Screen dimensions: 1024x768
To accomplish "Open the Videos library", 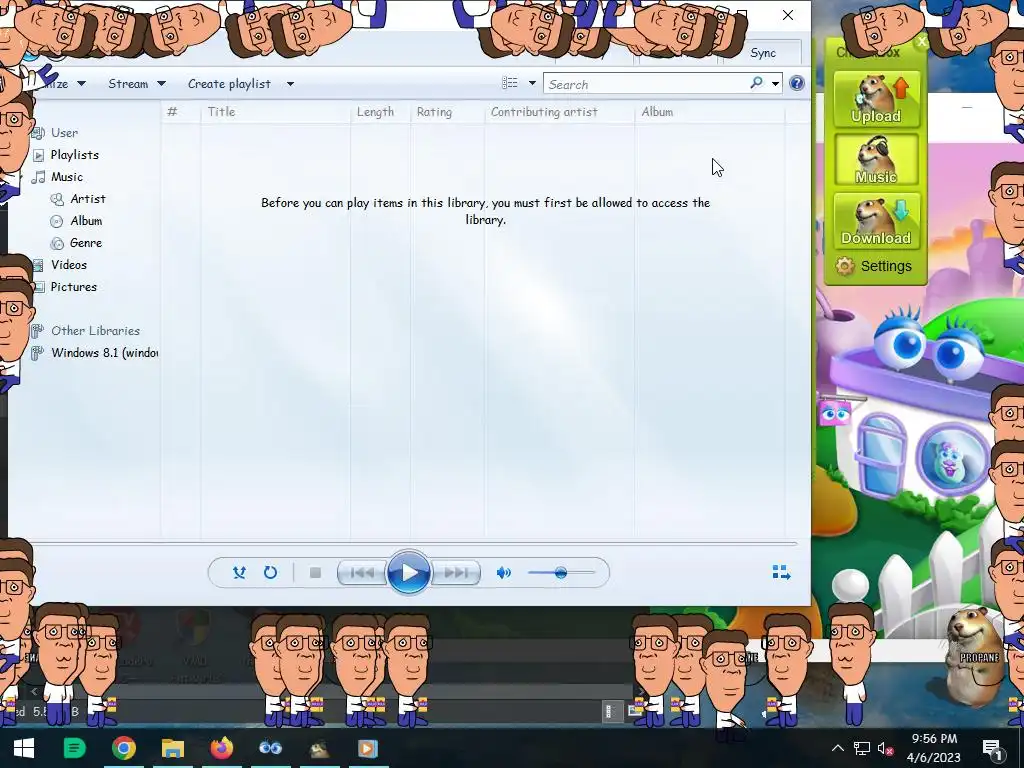I will 69,265.
